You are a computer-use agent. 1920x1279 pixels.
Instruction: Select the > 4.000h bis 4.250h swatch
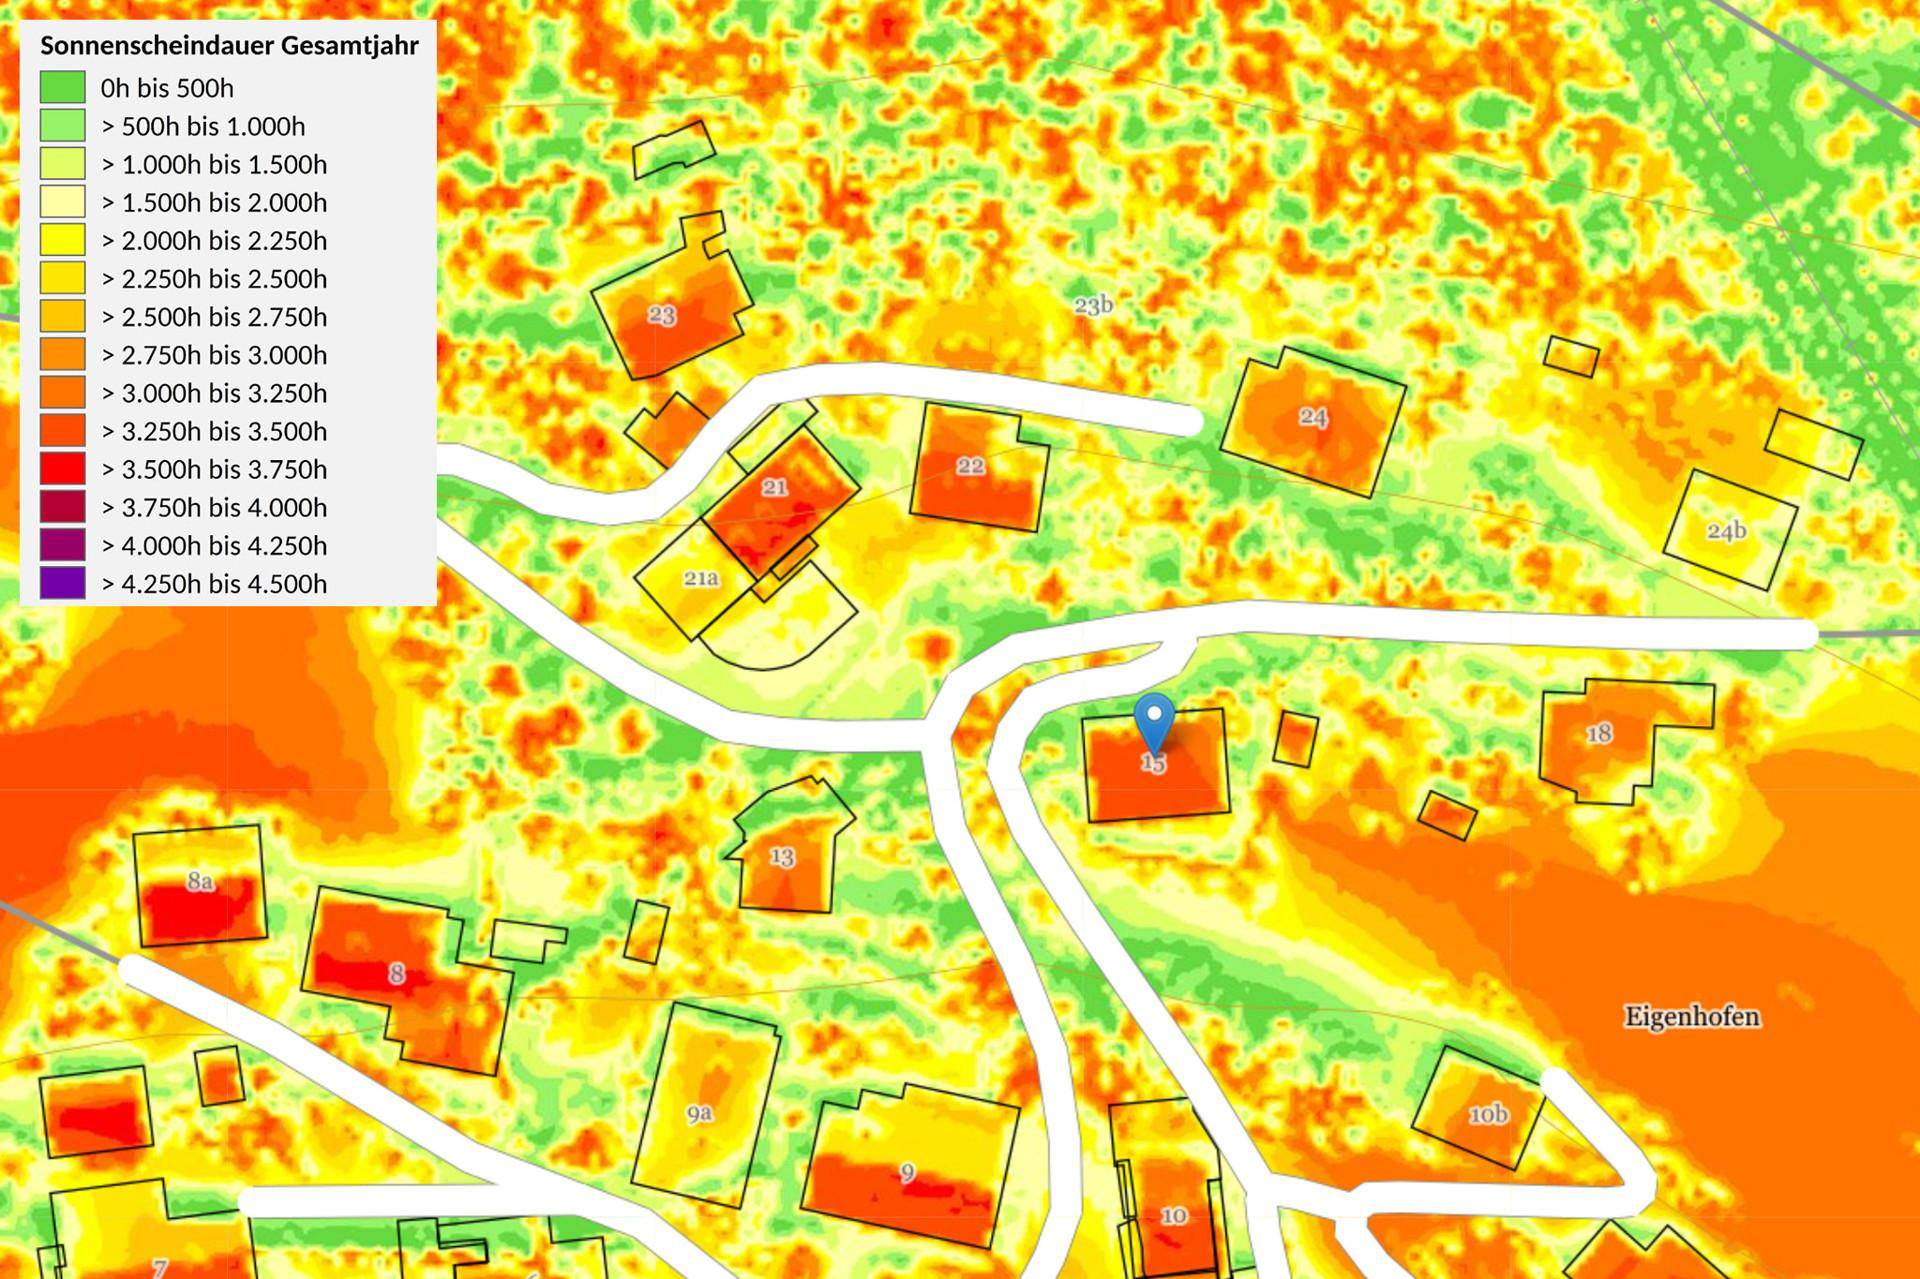[62, 545]
